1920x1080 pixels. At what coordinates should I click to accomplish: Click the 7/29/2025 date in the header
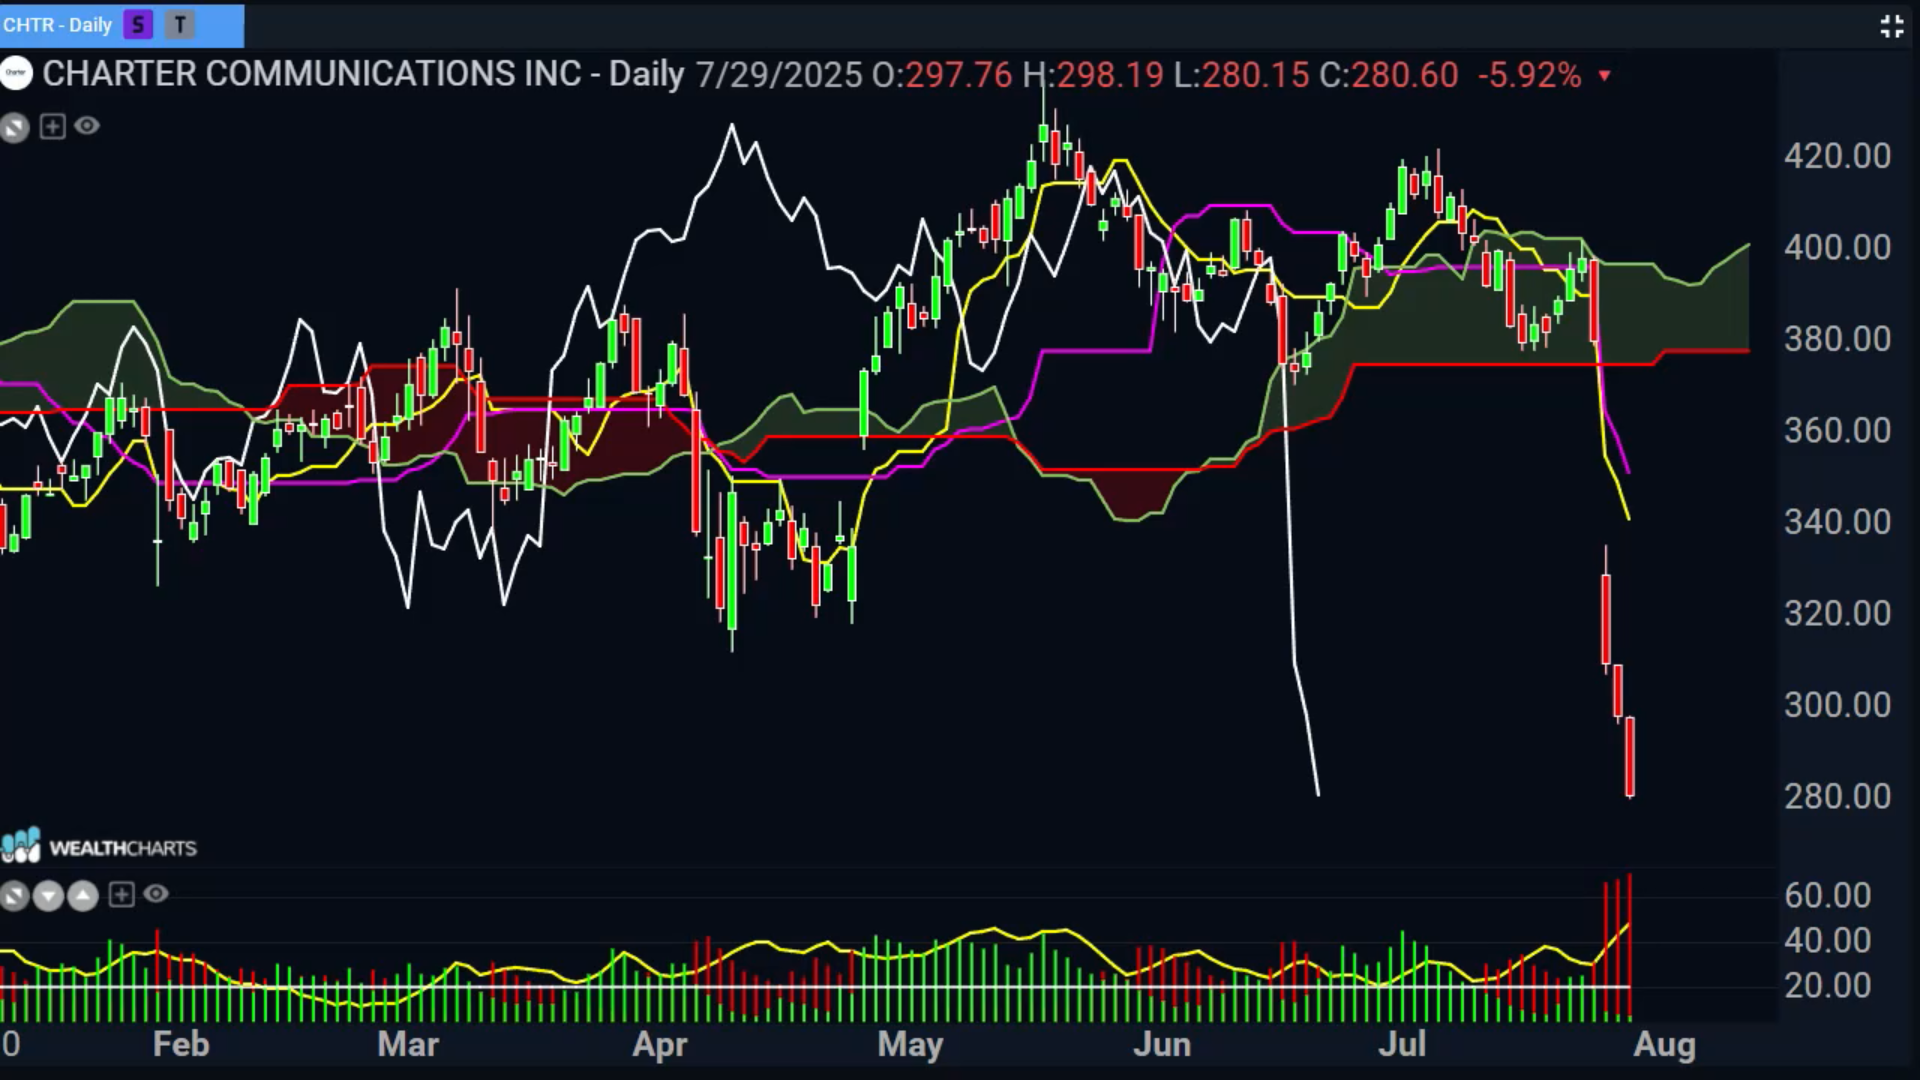779,75
